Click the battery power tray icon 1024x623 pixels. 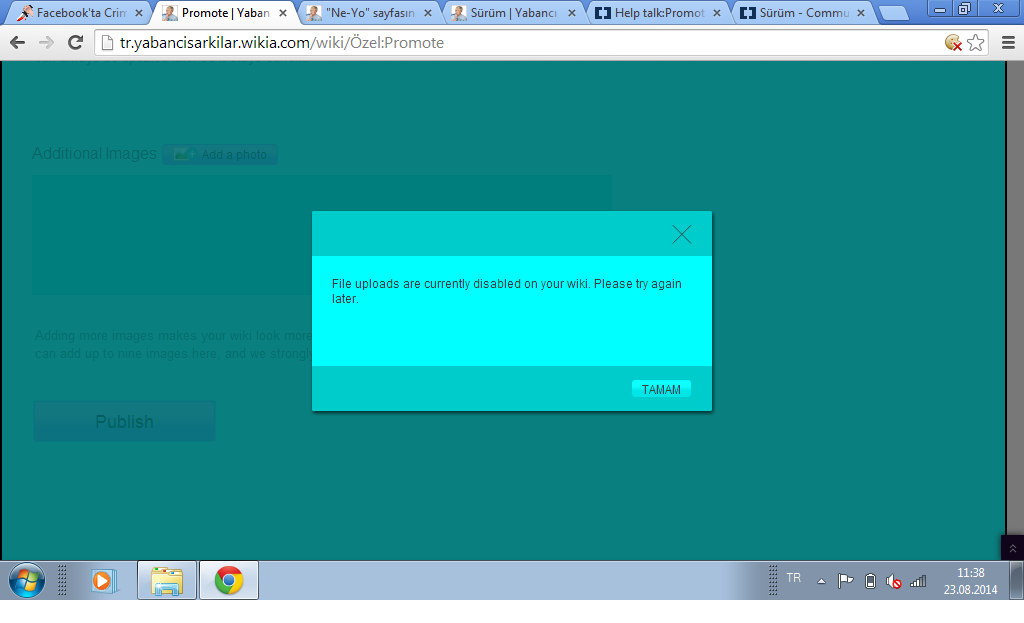click(x=870, y=581)
